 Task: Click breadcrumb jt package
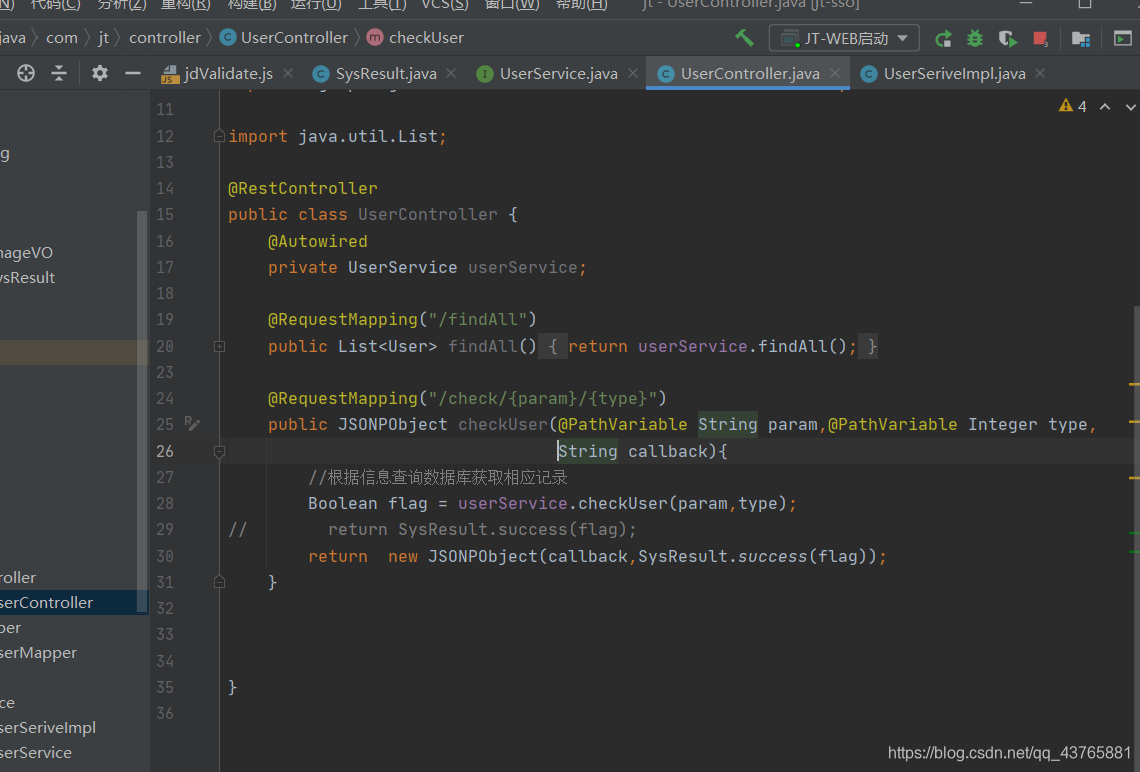[x=103, y=38]
